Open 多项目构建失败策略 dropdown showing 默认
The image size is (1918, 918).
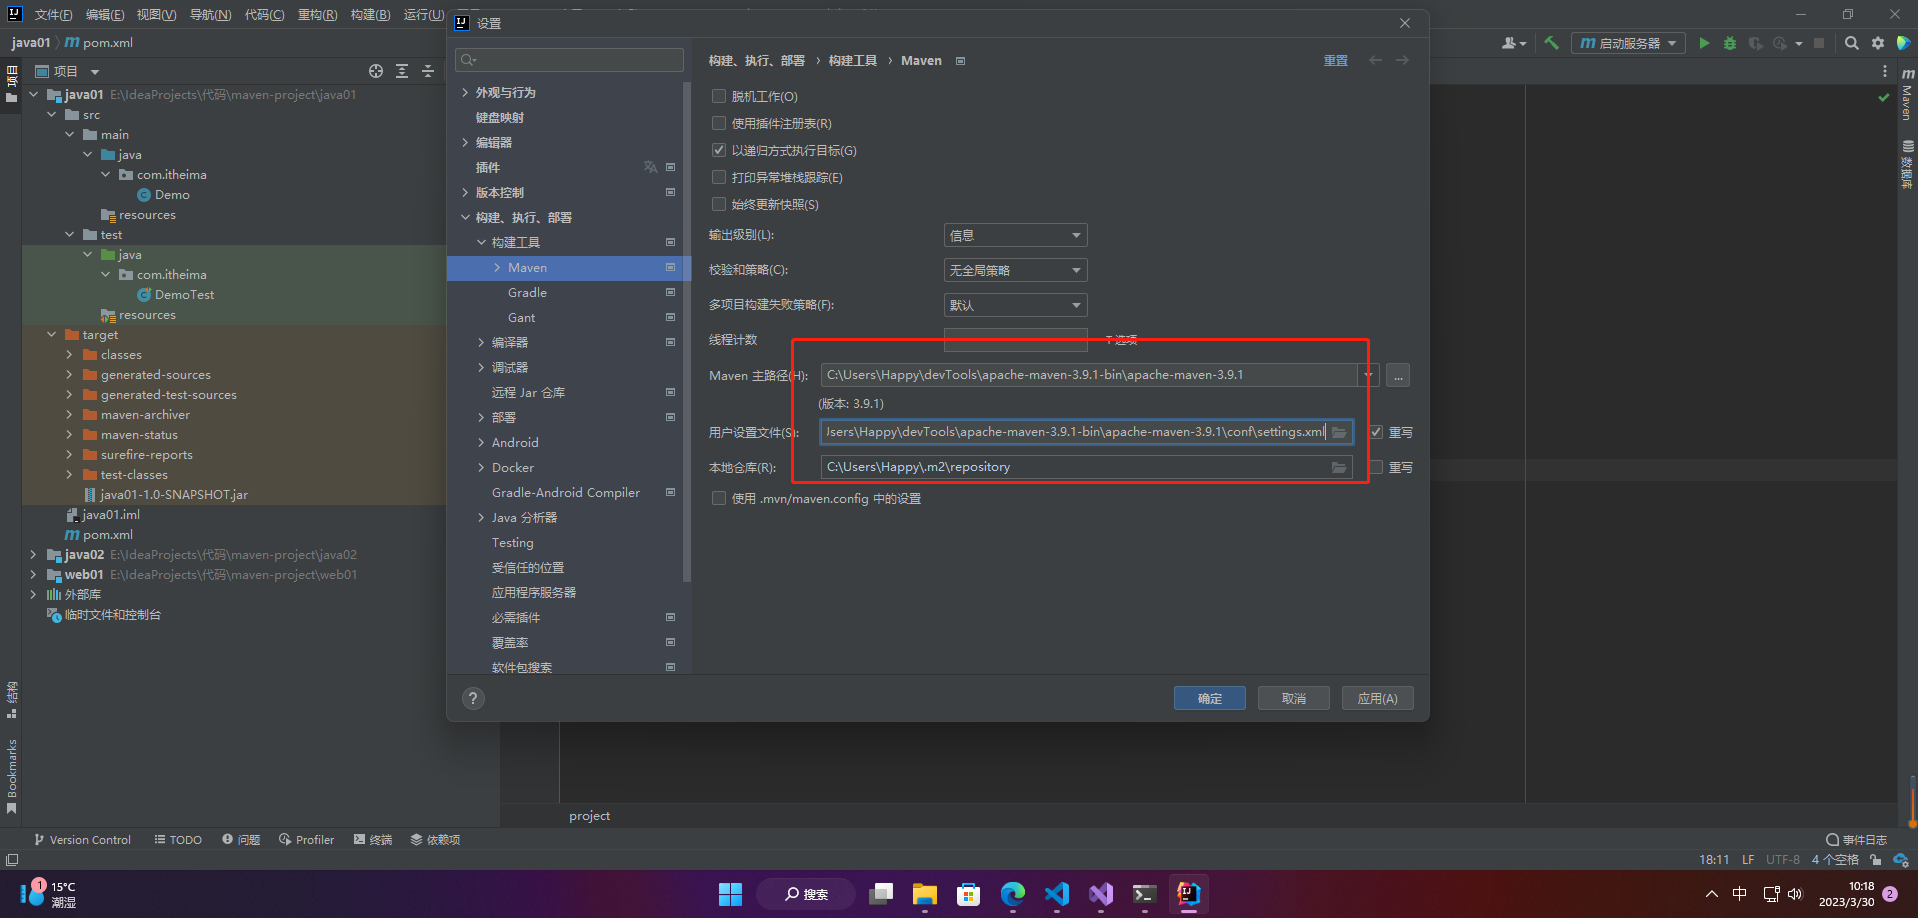1015,305
